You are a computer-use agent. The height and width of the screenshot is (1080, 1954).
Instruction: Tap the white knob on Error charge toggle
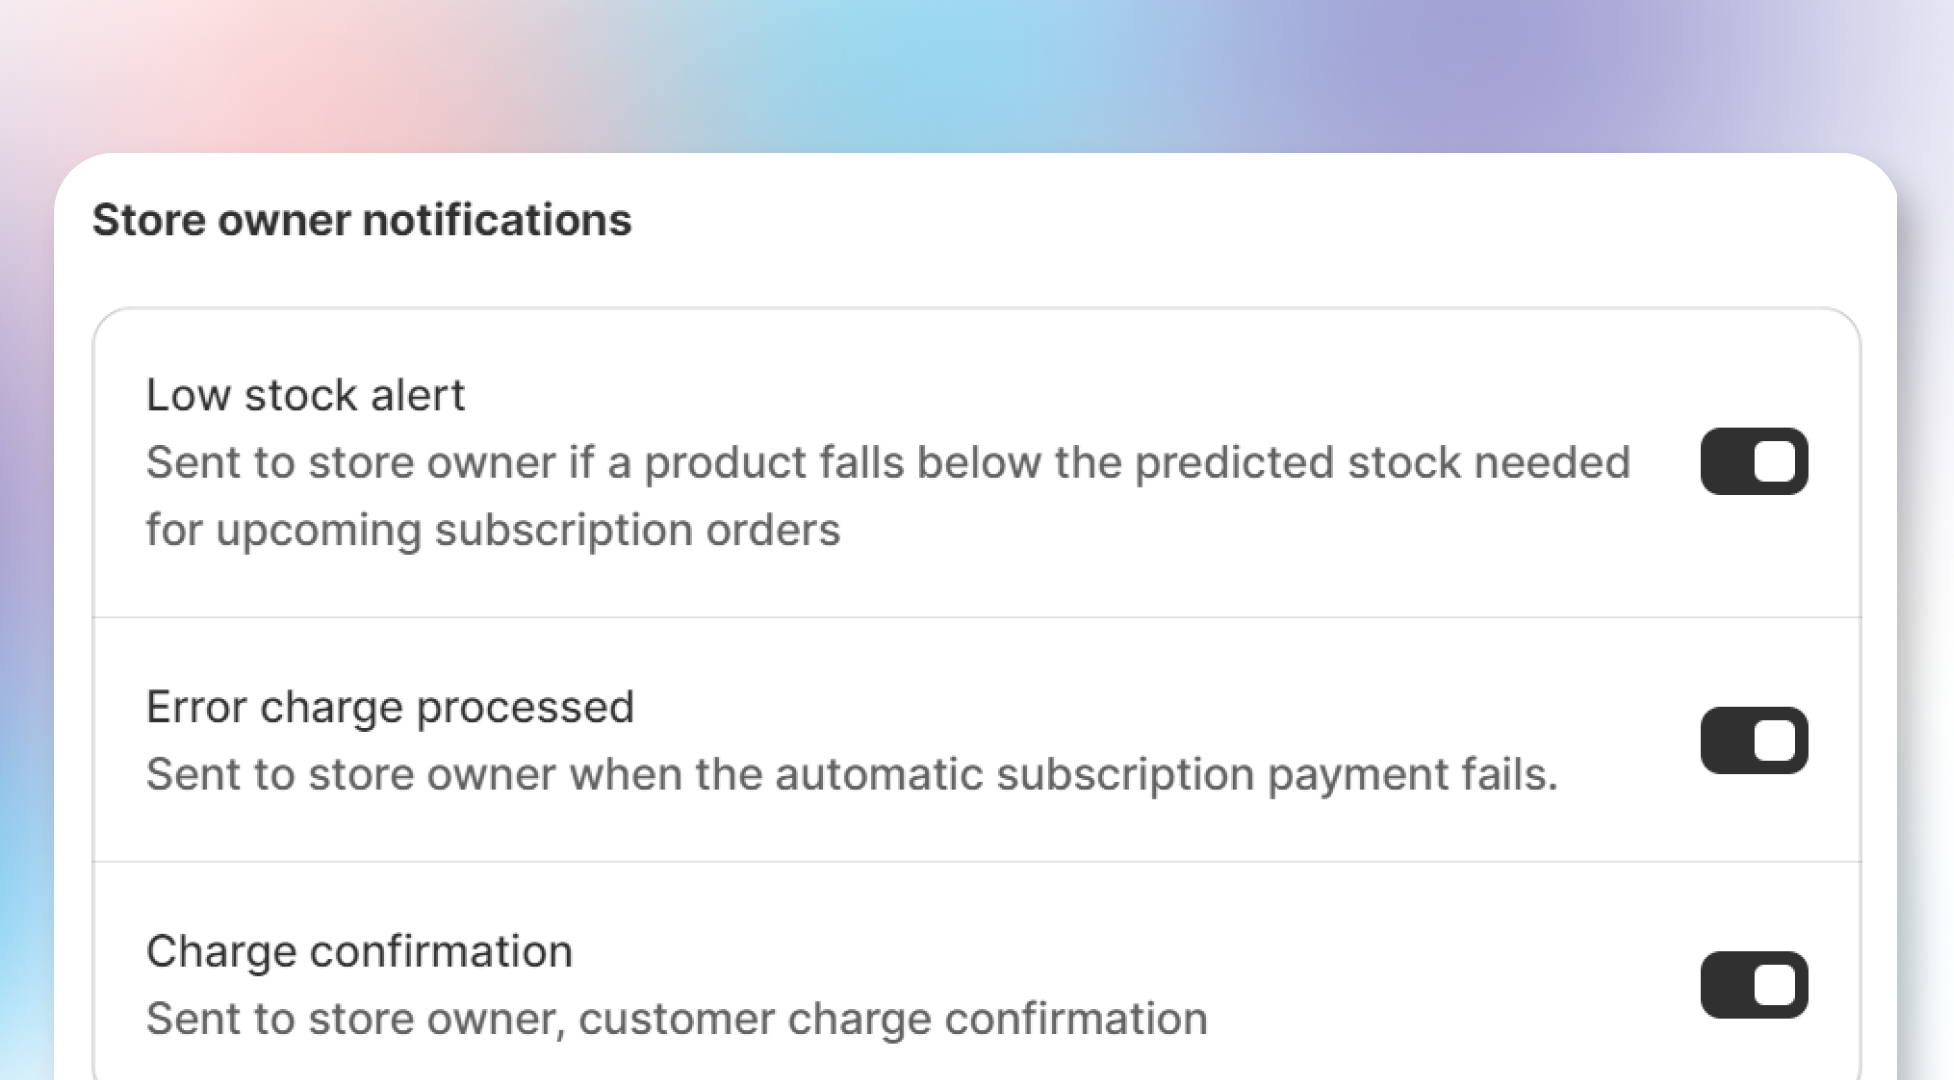(x=1774, y=740)
